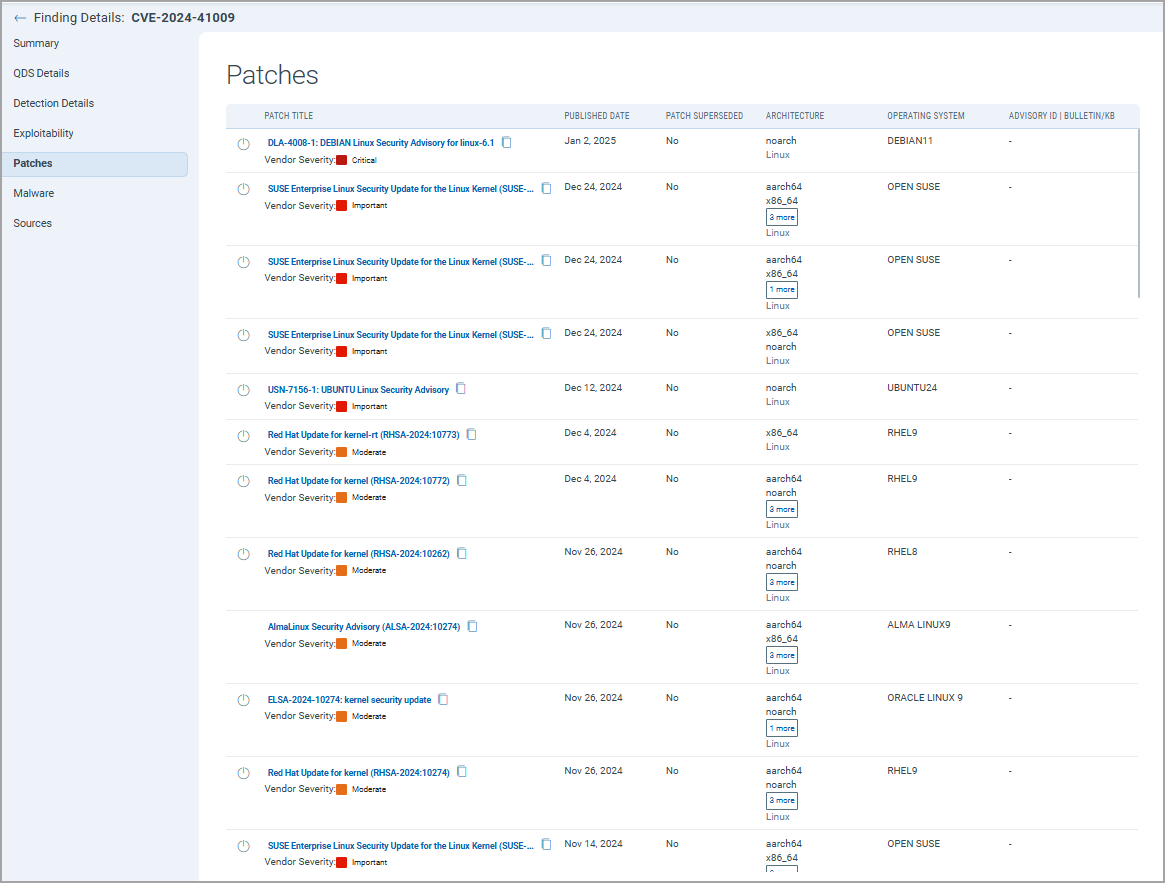Open Red Hat kernel update RHSA-2024:10772 link
This screenshot has height=883, width=1165.
click(x=358, y=481)
